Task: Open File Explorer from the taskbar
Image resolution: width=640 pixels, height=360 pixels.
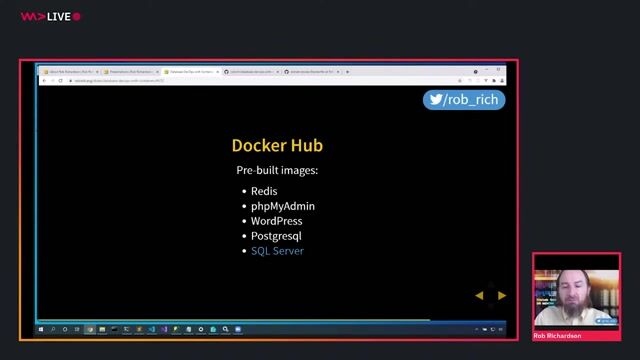Action: pos(102,329)
